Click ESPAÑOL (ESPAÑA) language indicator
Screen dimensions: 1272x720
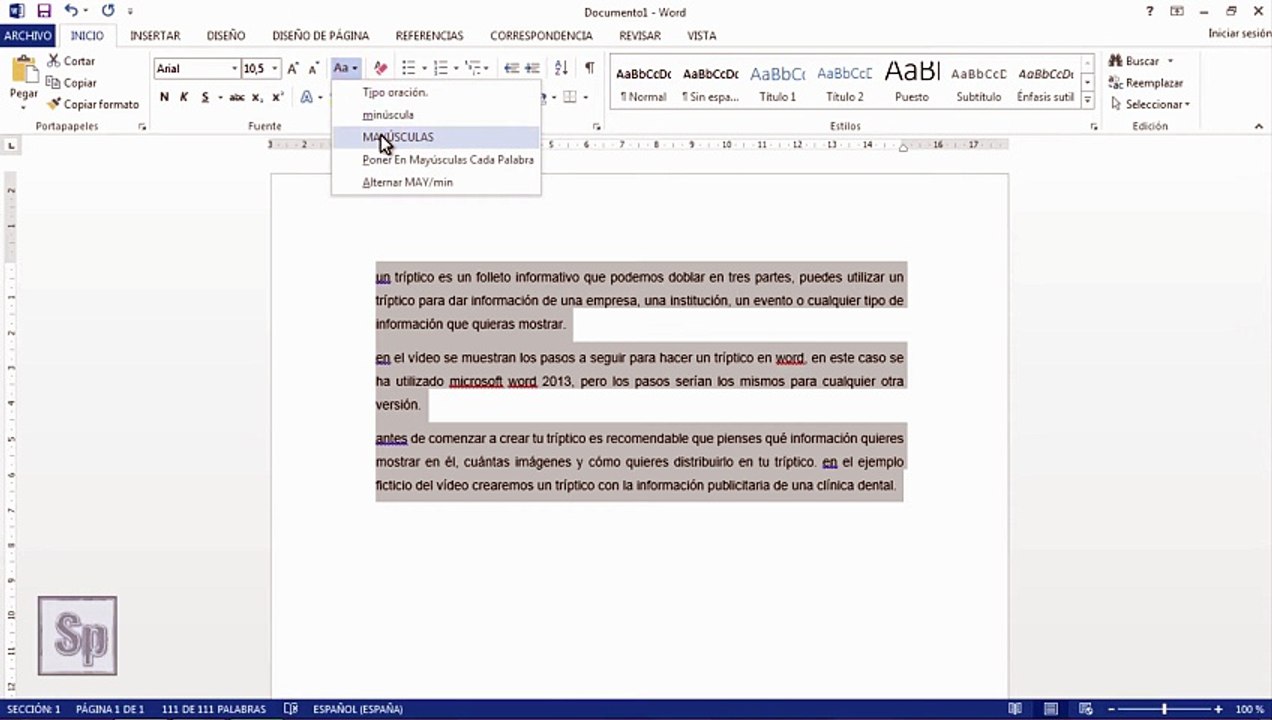click(x=358, y=709)
